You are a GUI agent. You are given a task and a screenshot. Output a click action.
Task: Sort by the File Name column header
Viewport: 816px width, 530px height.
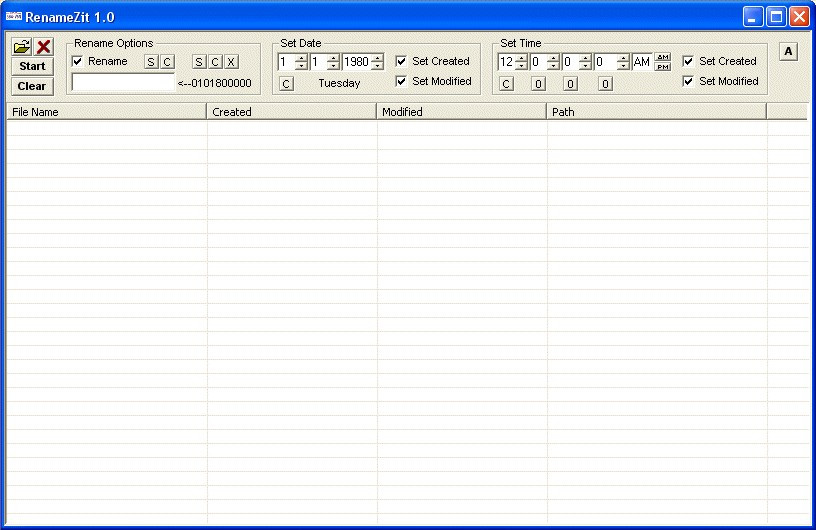coord(107,111)
